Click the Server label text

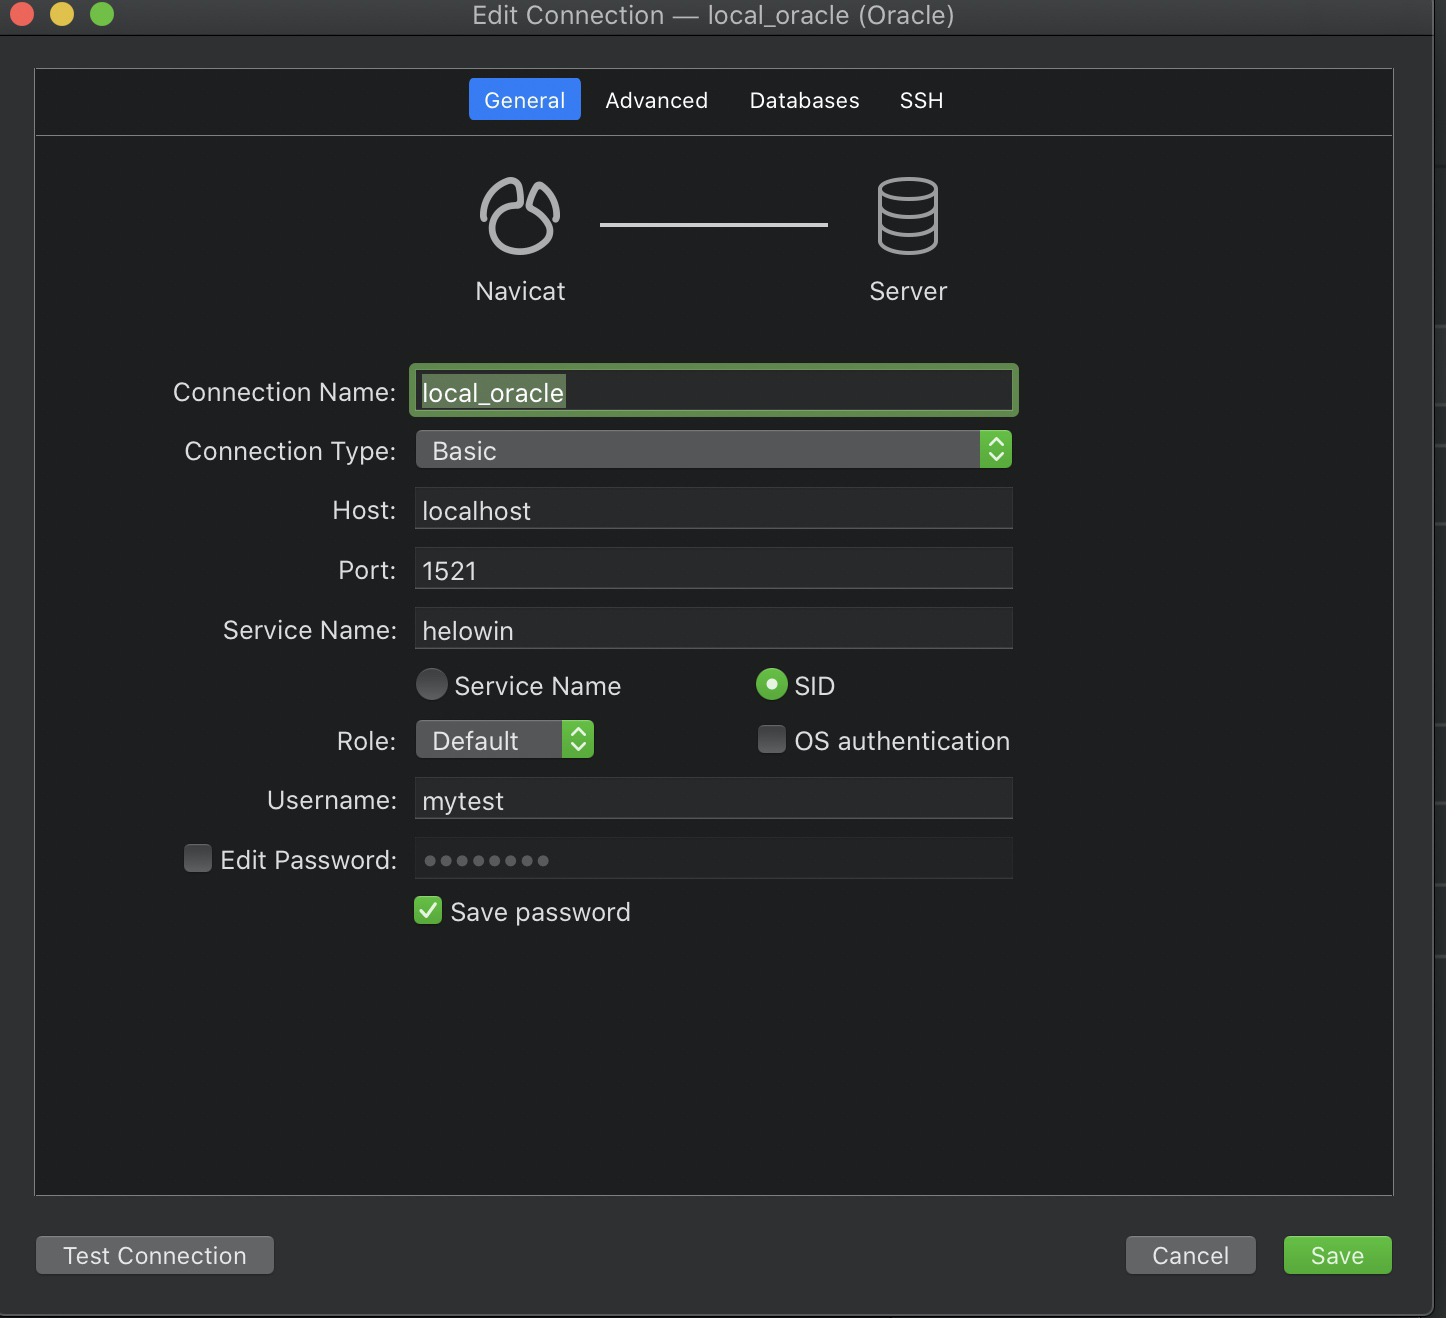pos(908,291)
